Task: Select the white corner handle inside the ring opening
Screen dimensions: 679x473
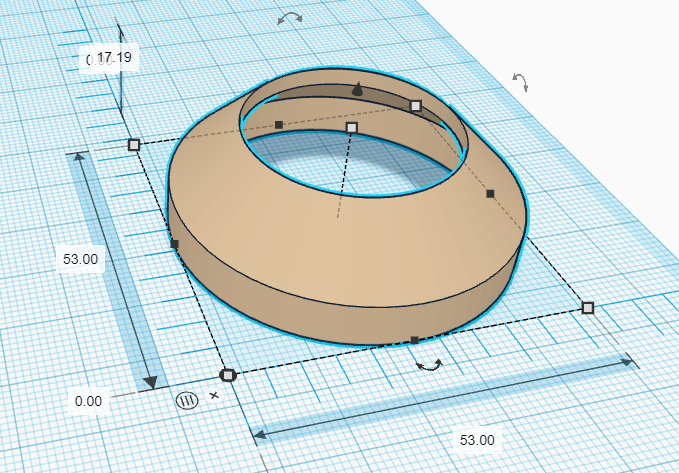Action: [415, 106]
